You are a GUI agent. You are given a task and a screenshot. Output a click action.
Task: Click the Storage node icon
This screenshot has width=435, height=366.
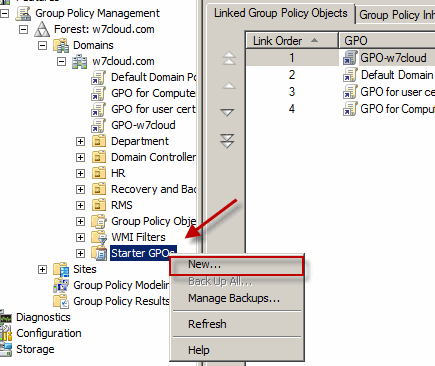point(6,349)
